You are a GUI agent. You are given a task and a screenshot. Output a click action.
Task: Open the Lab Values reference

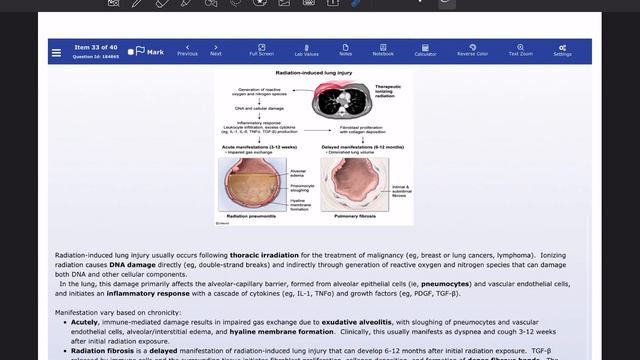[307, 51]
